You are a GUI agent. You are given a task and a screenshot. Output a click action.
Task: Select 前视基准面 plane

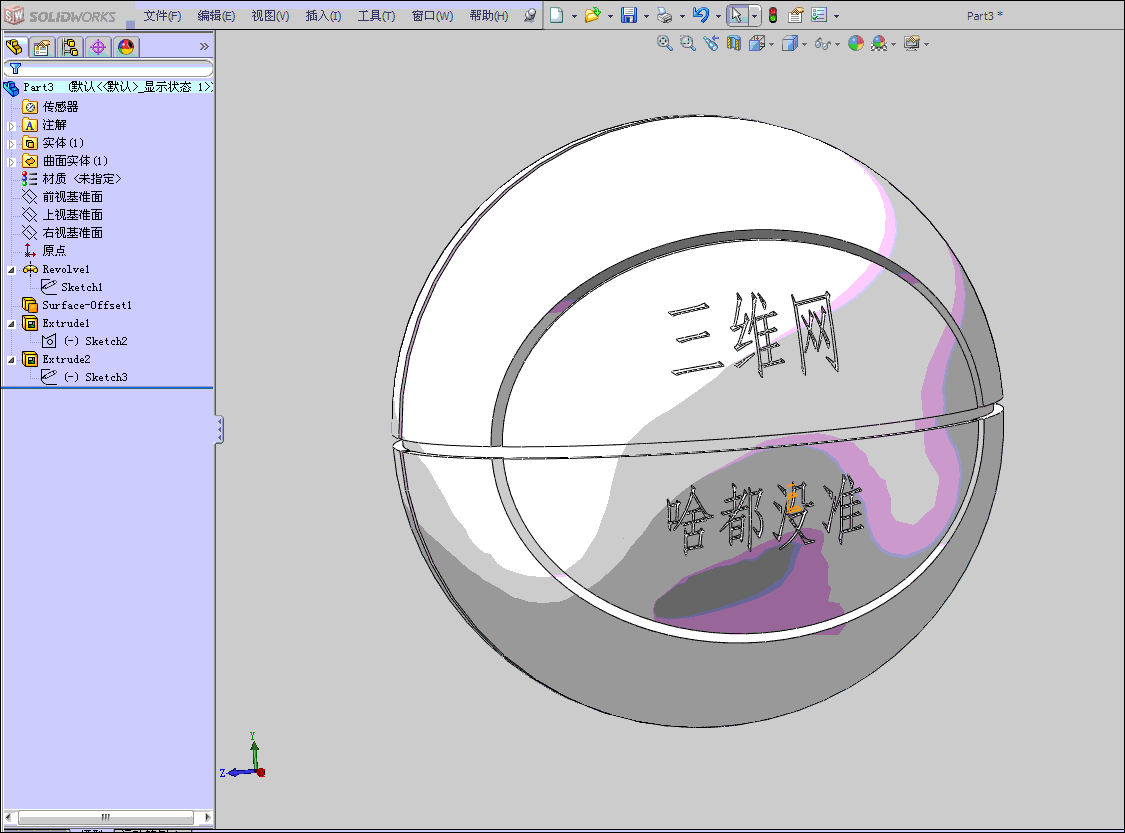click(x=72, y=197)
